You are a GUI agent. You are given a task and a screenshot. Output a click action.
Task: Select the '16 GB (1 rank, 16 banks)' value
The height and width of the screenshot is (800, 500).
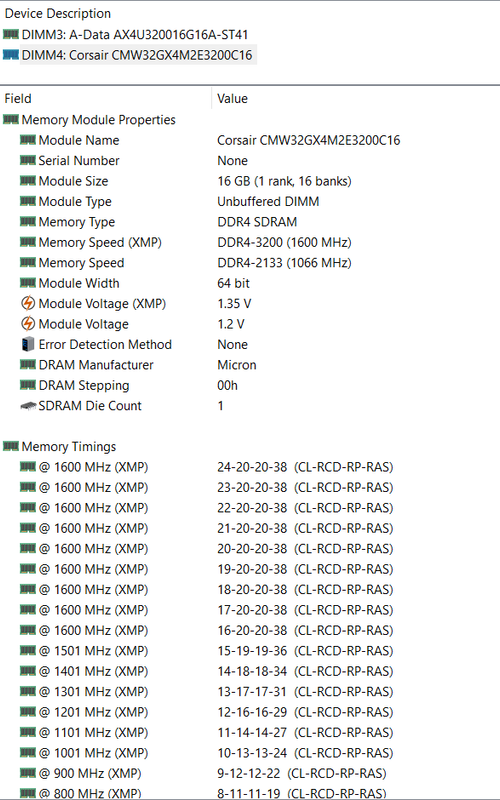pos(285,181)
